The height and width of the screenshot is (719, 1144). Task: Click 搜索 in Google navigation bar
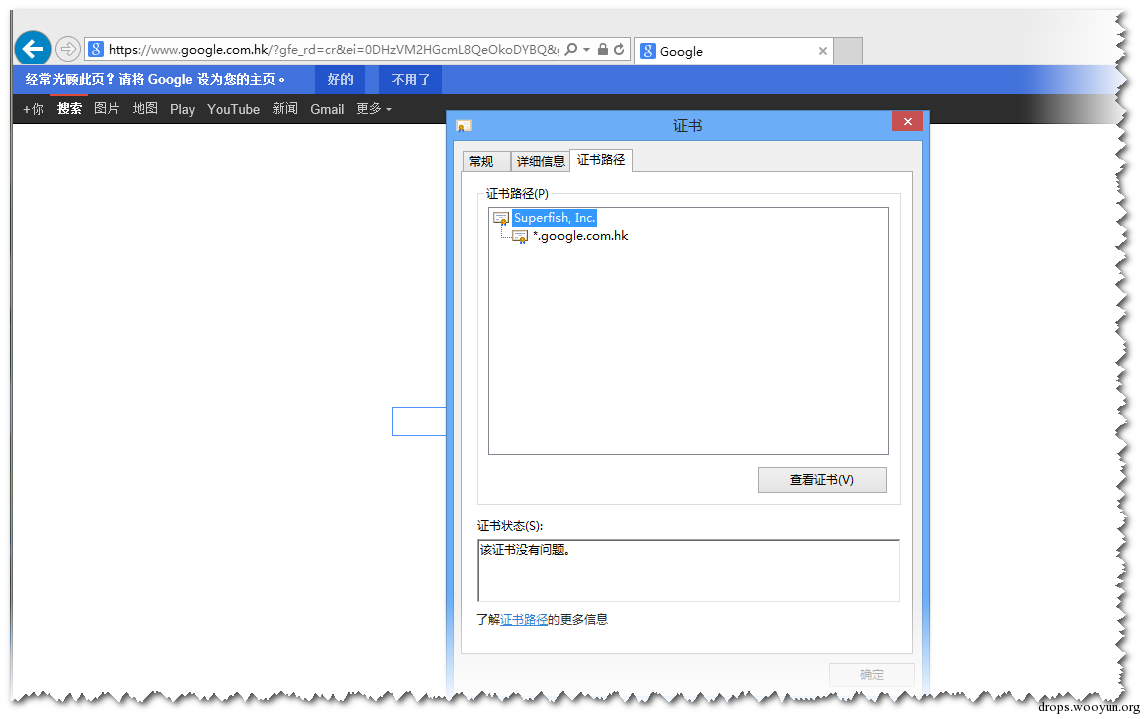[69, 109]
